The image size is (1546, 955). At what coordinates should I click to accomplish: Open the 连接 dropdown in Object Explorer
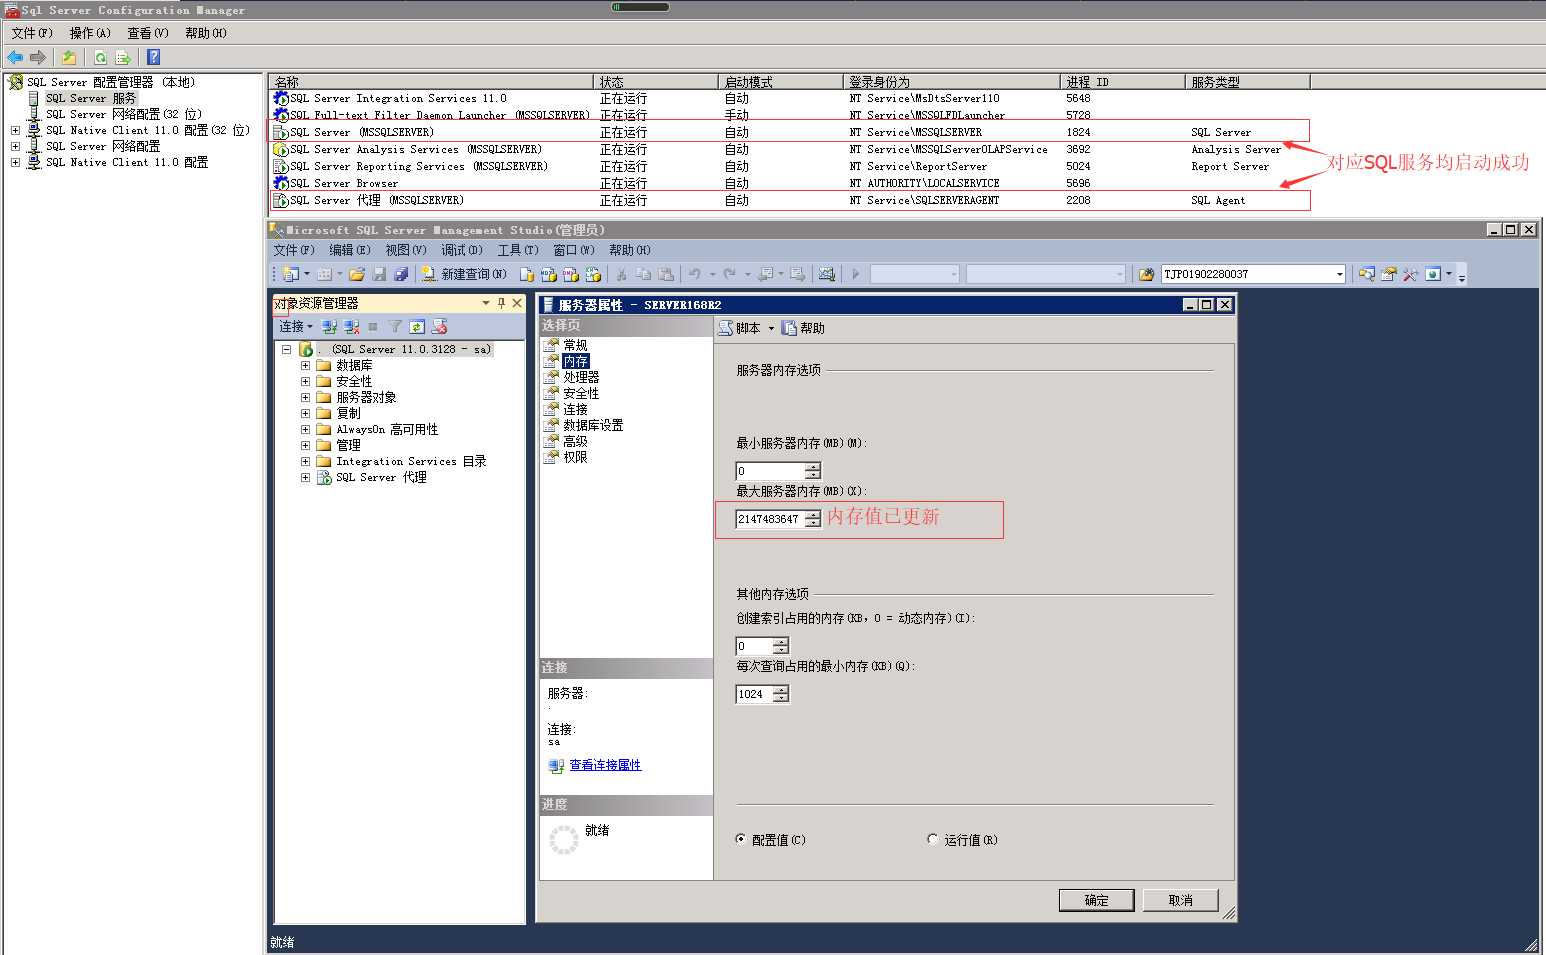pyautogui.click(x=295, y=327)
